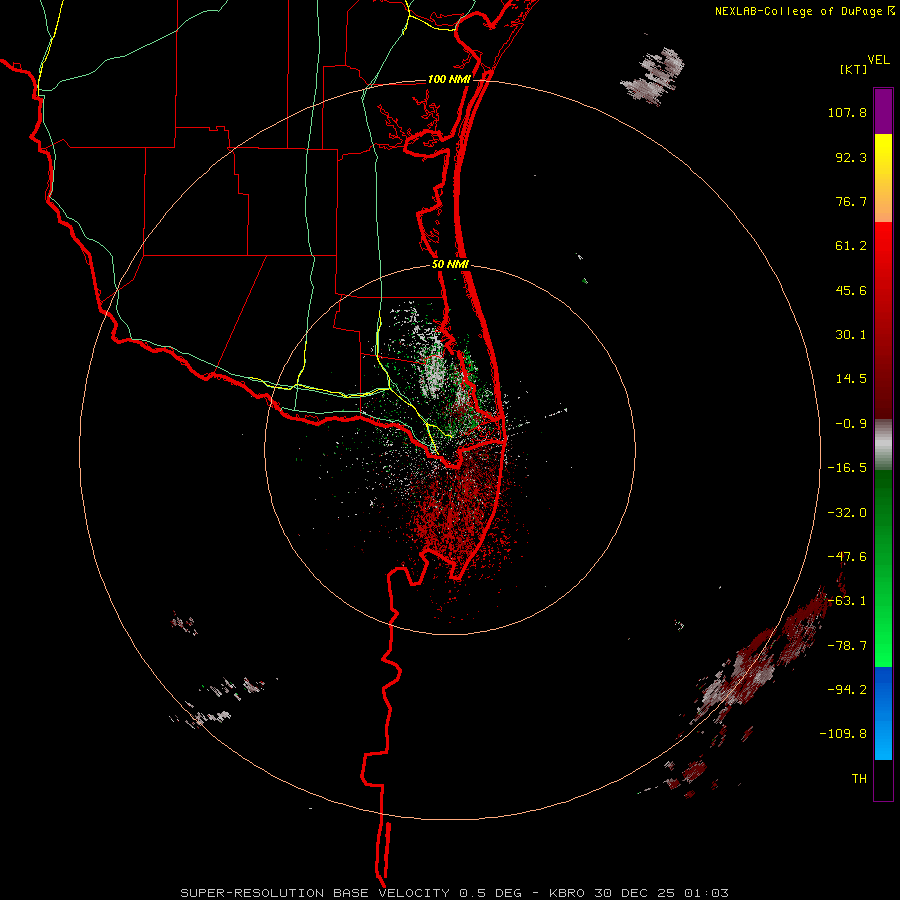
Task: Click the -109.8 velocity scale value
Action: 843,734
